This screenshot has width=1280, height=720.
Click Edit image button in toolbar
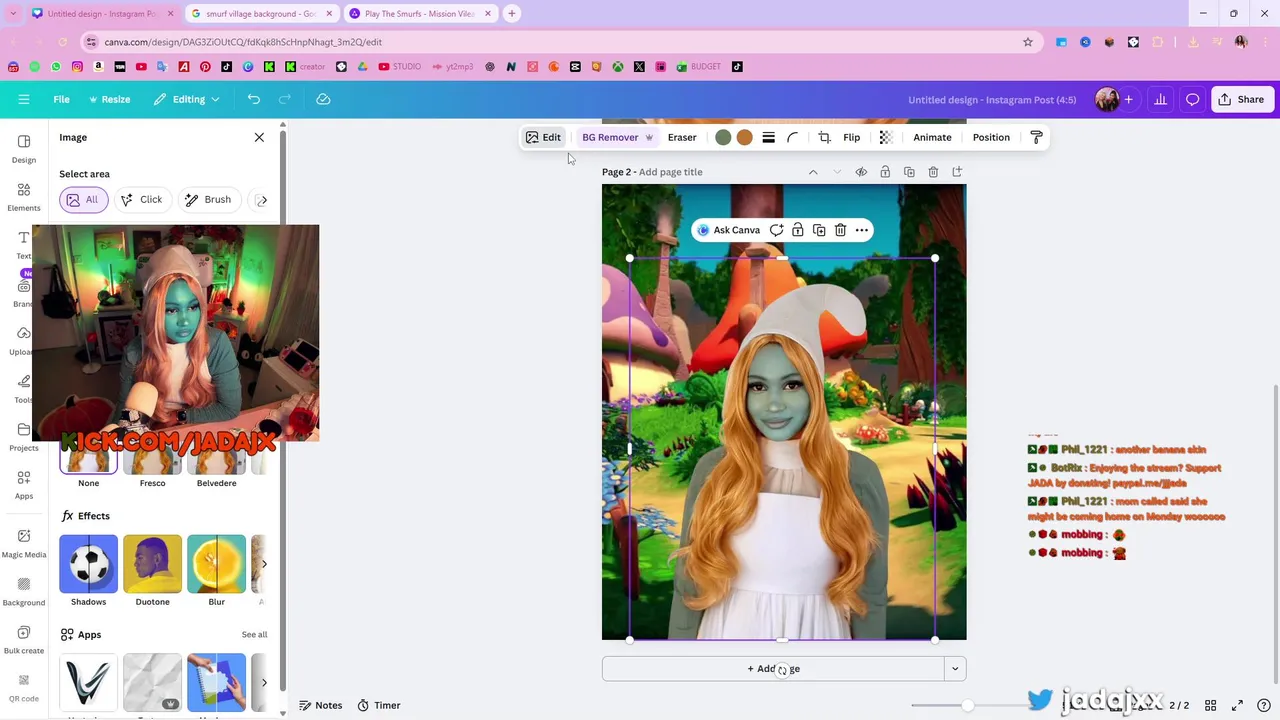(543, 137)
